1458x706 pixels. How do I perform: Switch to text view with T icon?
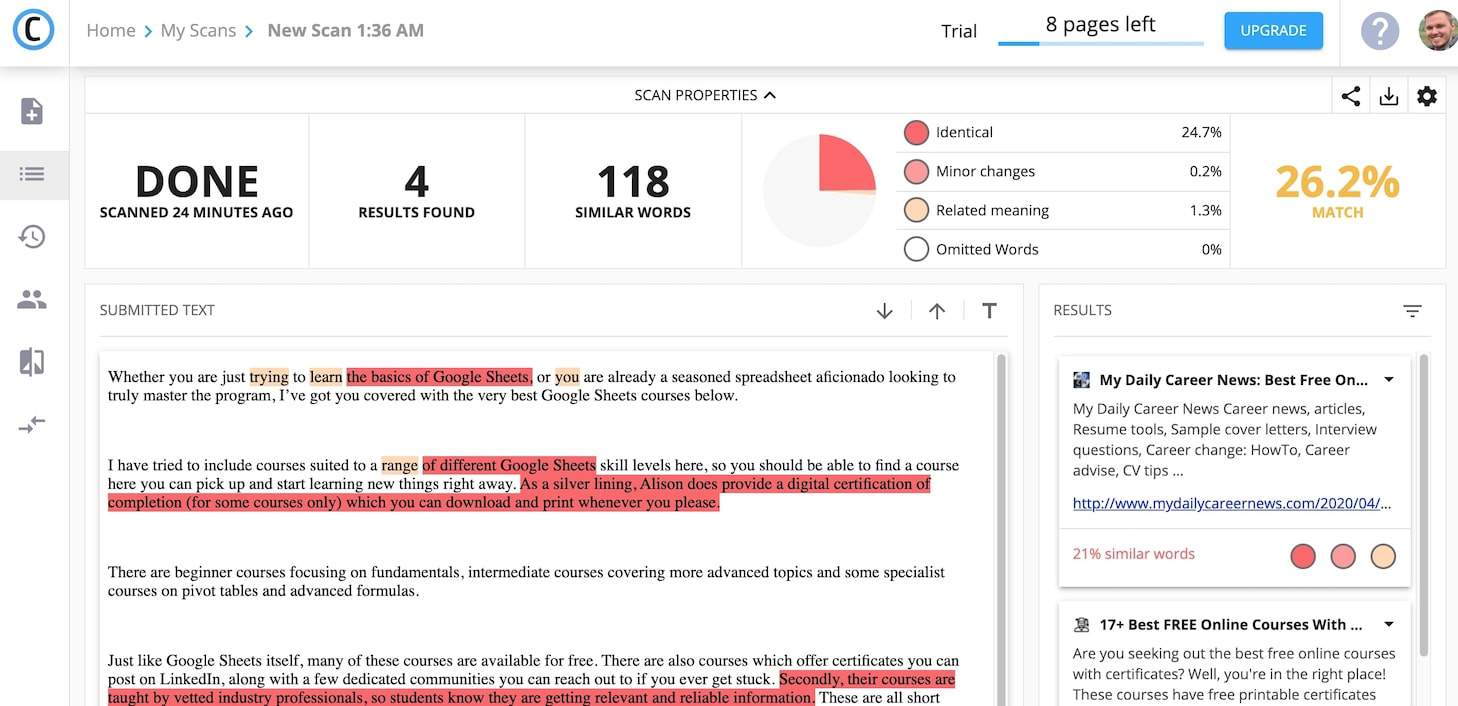pyautogui.click(x=989, y=311)
